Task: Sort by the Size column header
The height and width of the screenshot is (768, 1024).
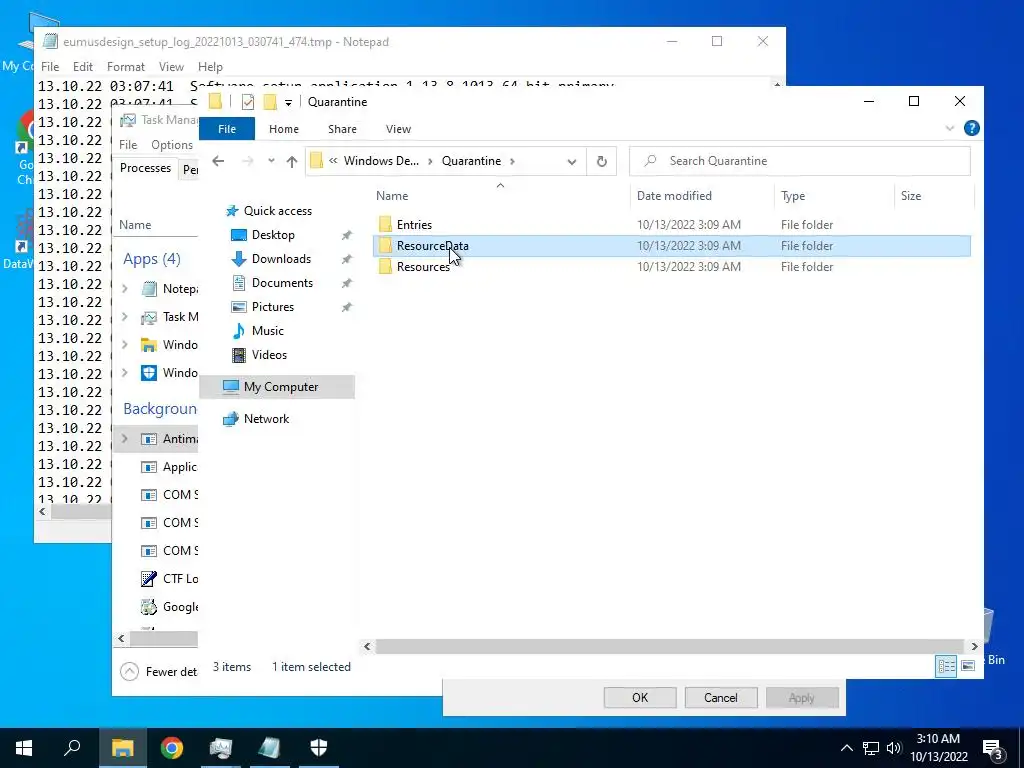Action: [910, 195]
